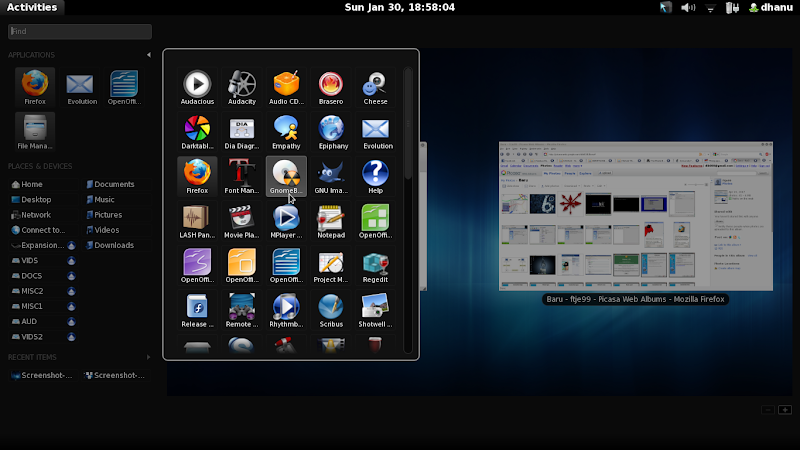Image resolution: width=800 pixels, height=450 pixels.
Task: Open Cheese webcam app
Action: 375,88
